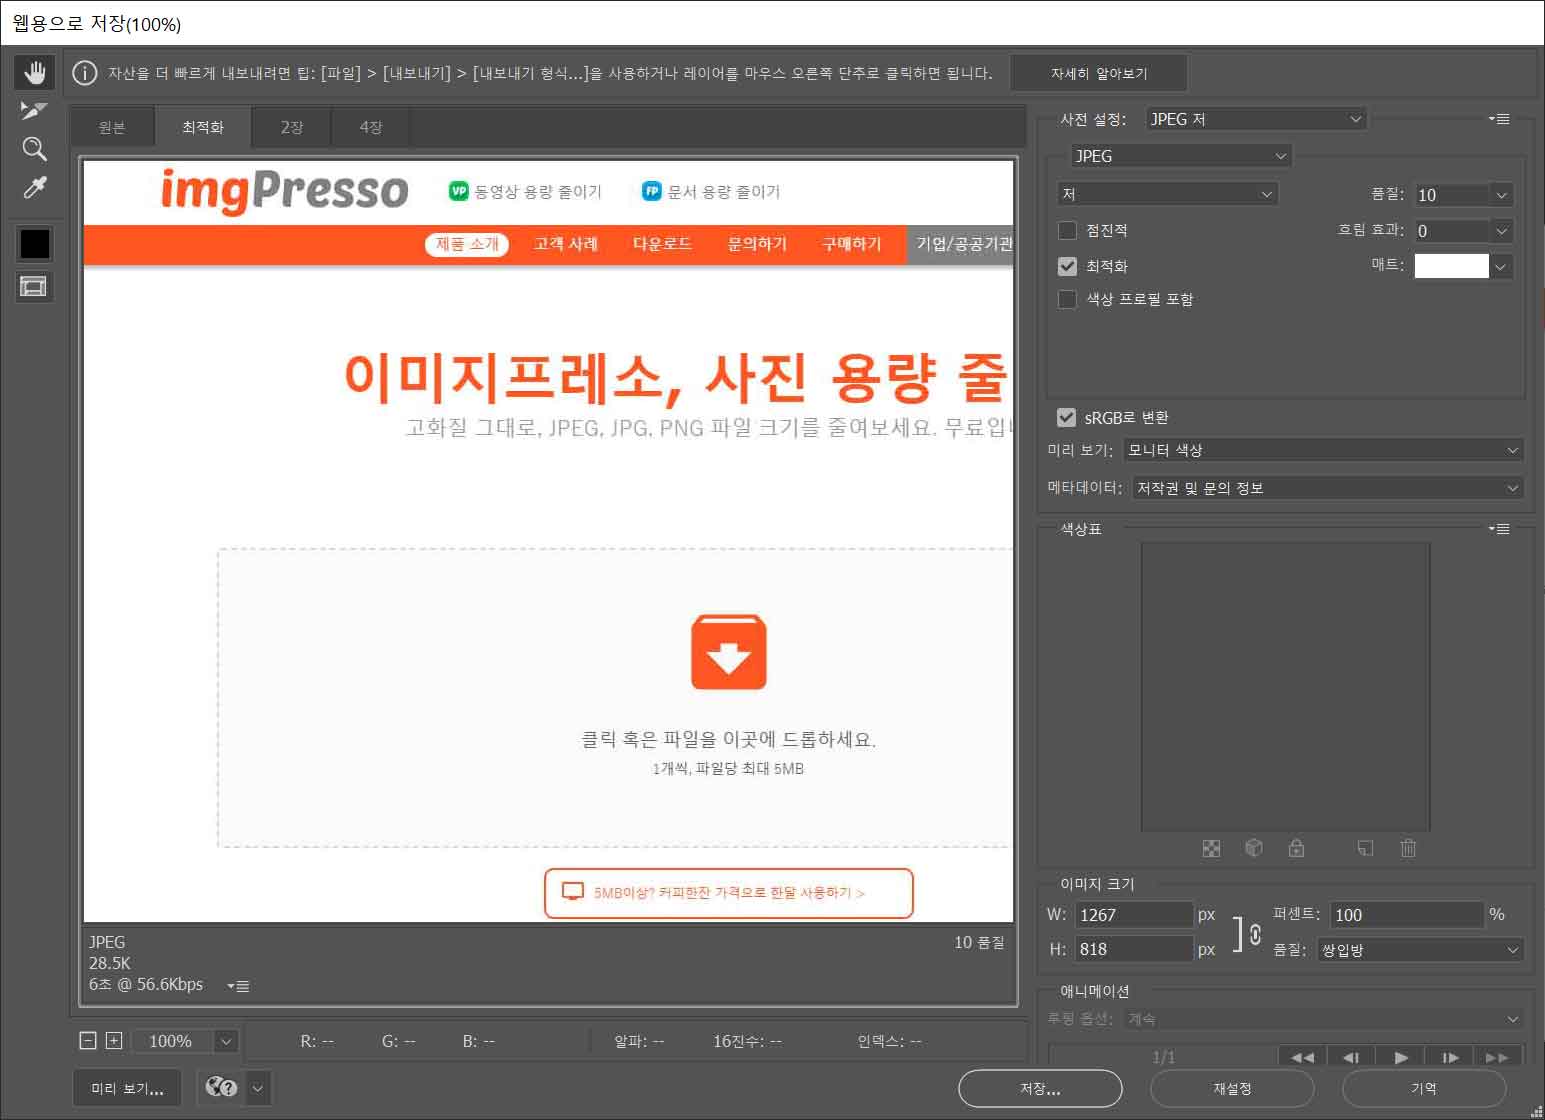Viewport: 1545px width, 1120px height.
Task: Switch to the 원본 preview tab
Action: 111,126
